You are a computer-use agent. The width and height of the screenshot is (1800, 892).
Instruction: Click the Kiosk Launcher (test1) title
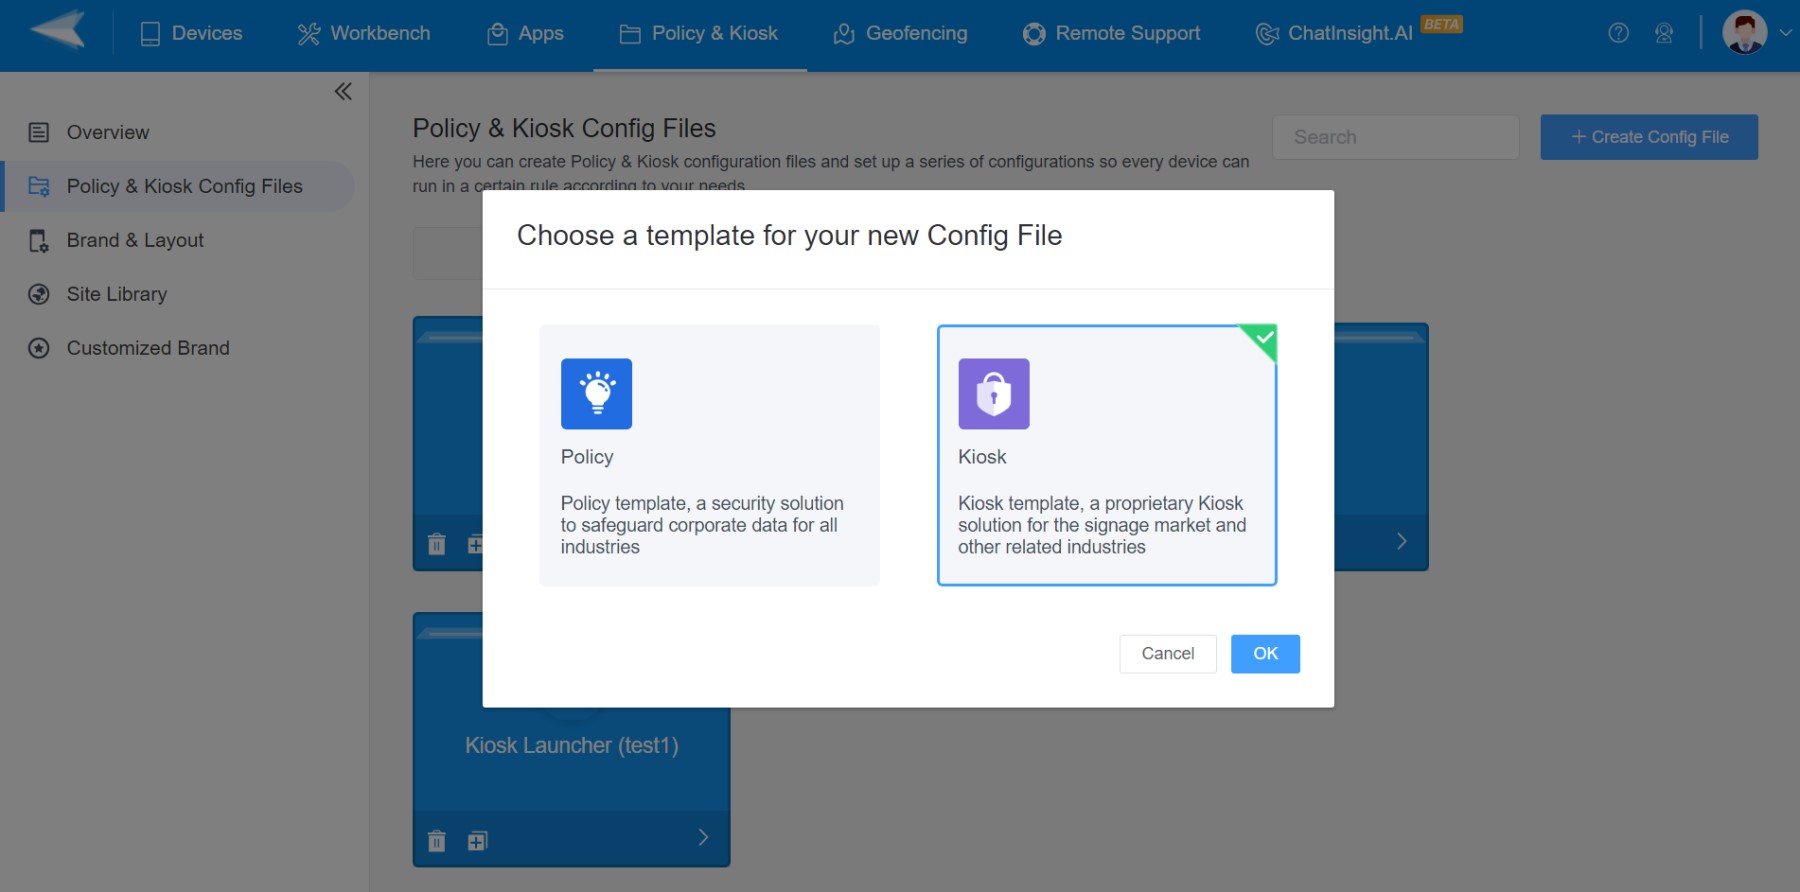click(x=572, y=746)
